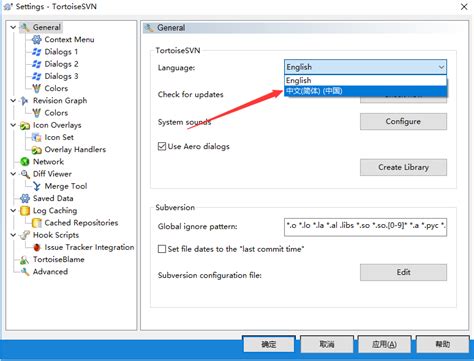Select Cached Repositories in settings tree
The width and height of the screenshot is (474, 361).
81,223
